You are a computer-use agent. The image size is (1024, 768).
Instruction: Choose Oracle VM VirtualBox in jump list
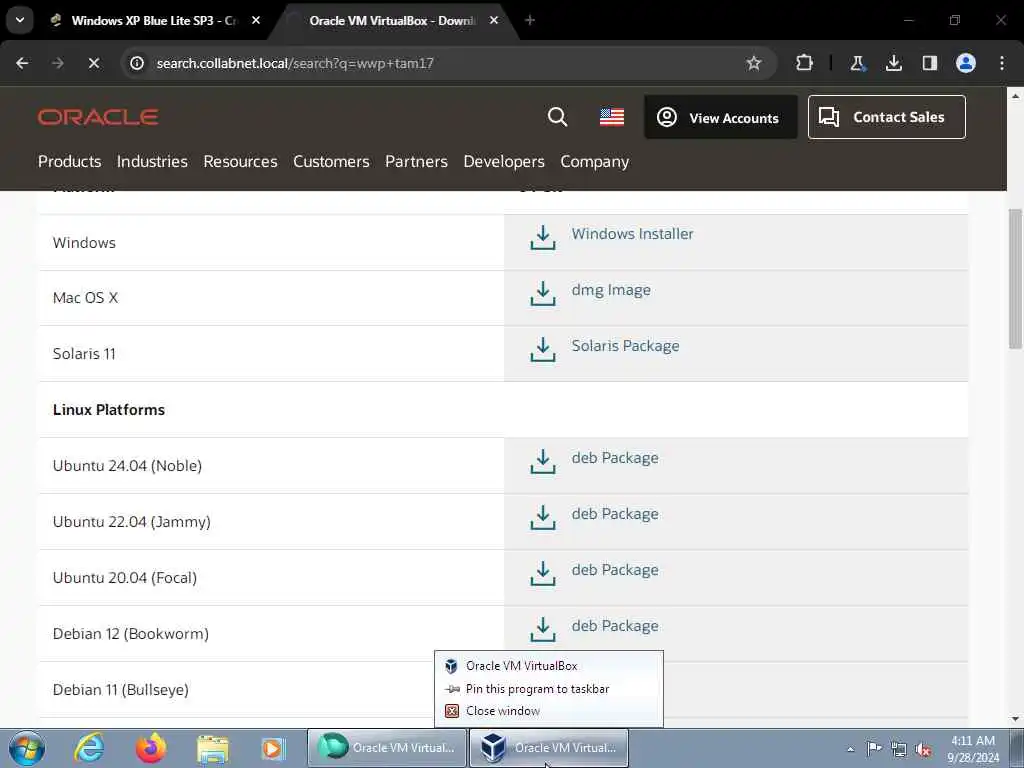pyautogui.click(x=549, y=665)
